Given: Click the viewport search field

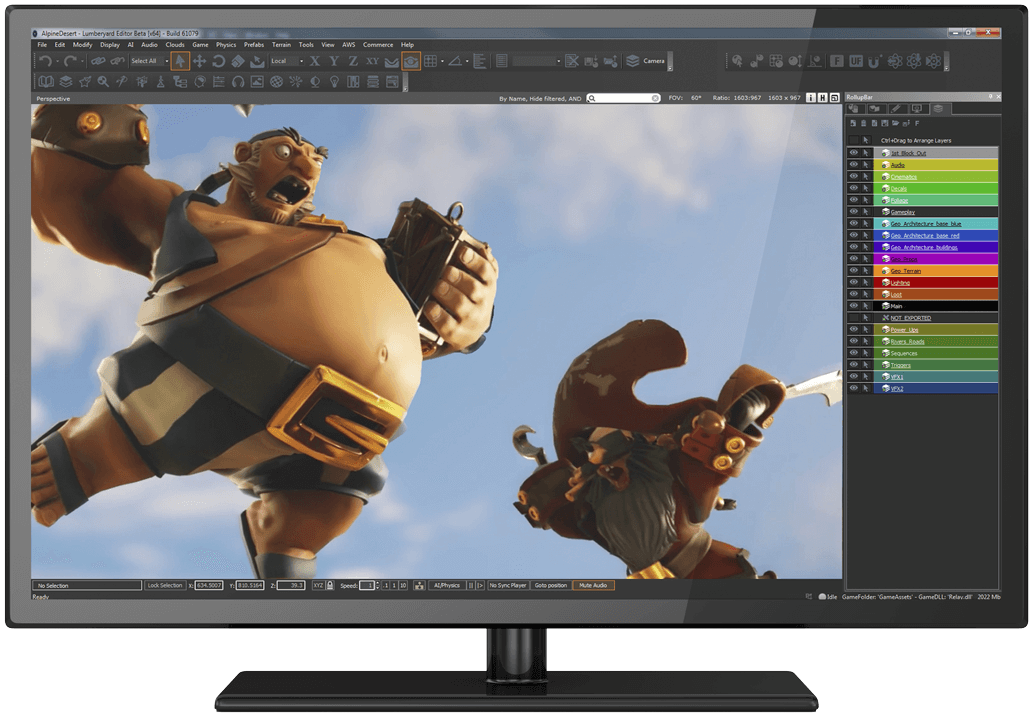Looking at the screenshot, I should pos(625,98).
